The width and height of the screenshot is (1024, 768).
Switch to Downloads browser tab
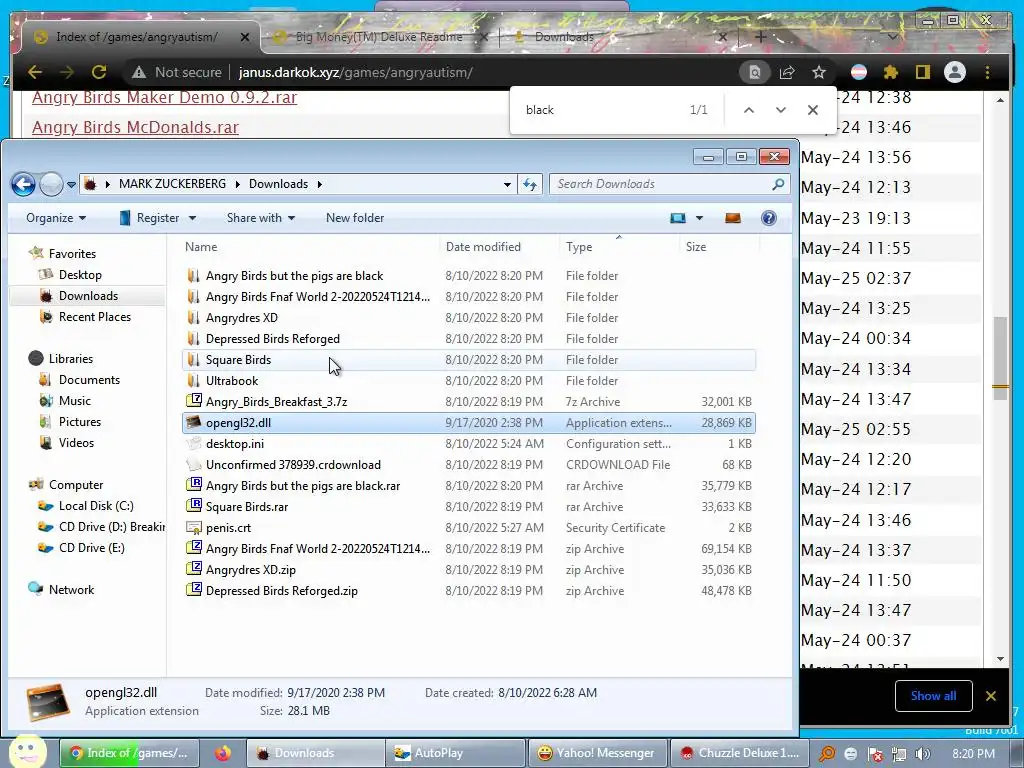564,37
